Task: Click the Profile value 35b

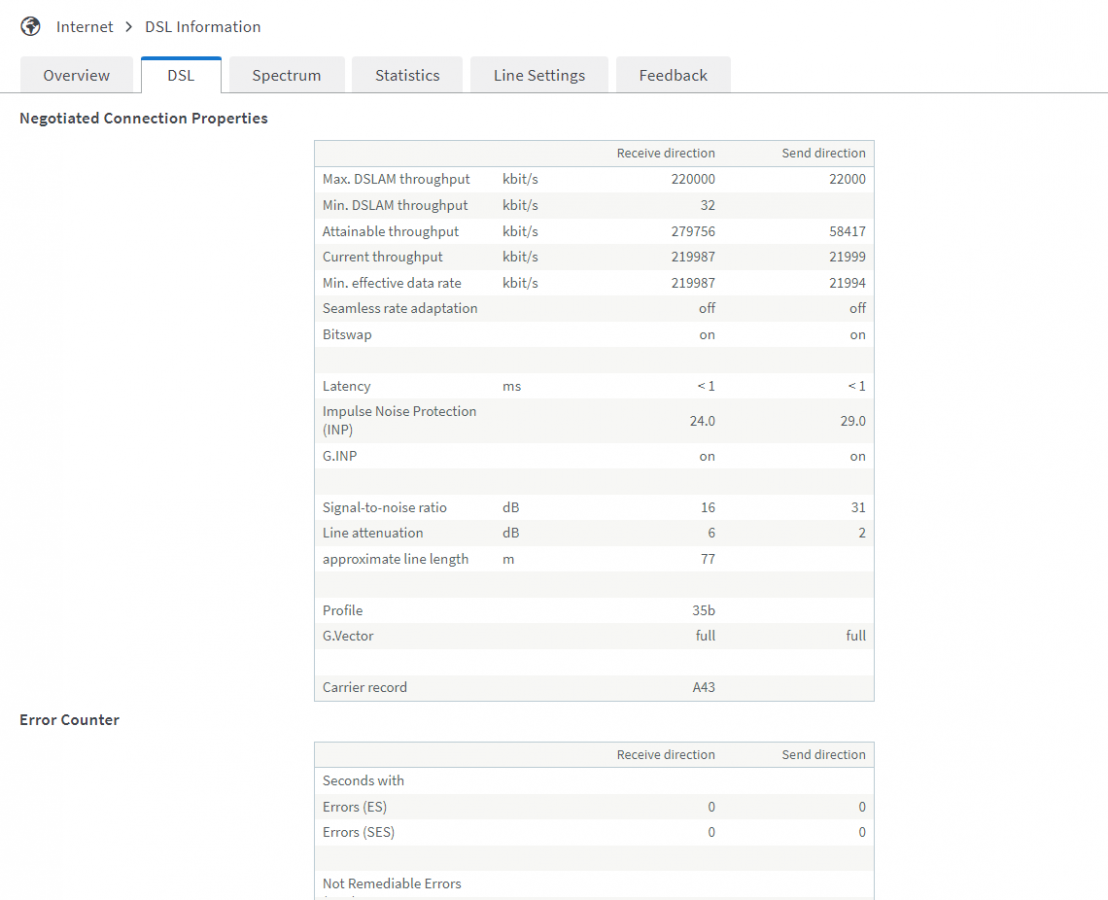Action: click(x=704, y=610)
